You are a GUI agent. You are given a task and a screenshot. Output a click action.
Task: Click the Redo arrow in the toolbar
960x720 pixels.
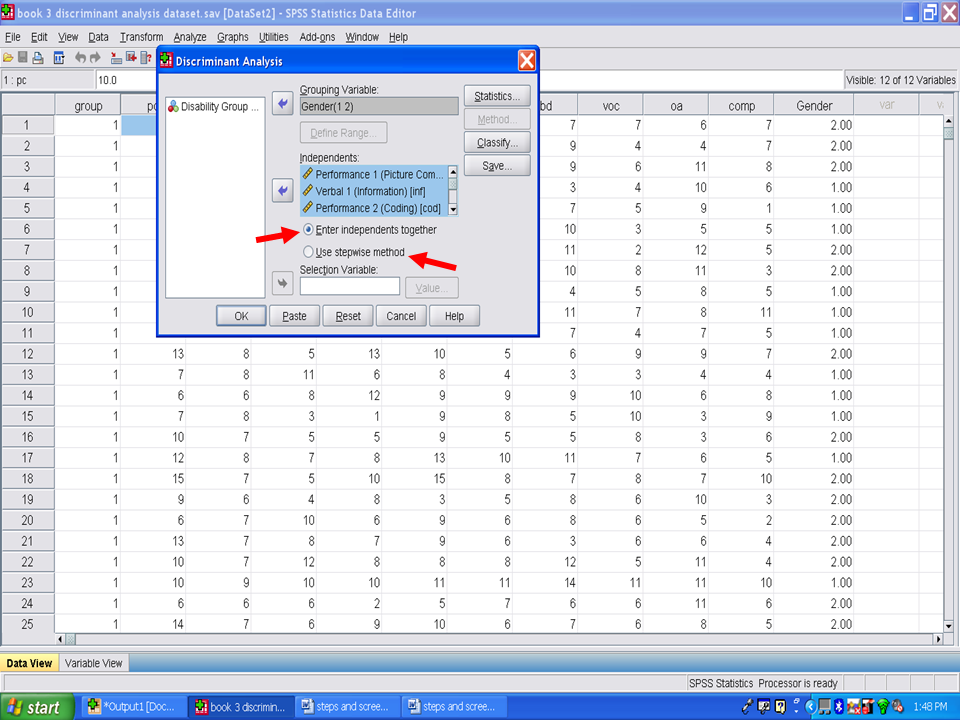pos(96,58)
